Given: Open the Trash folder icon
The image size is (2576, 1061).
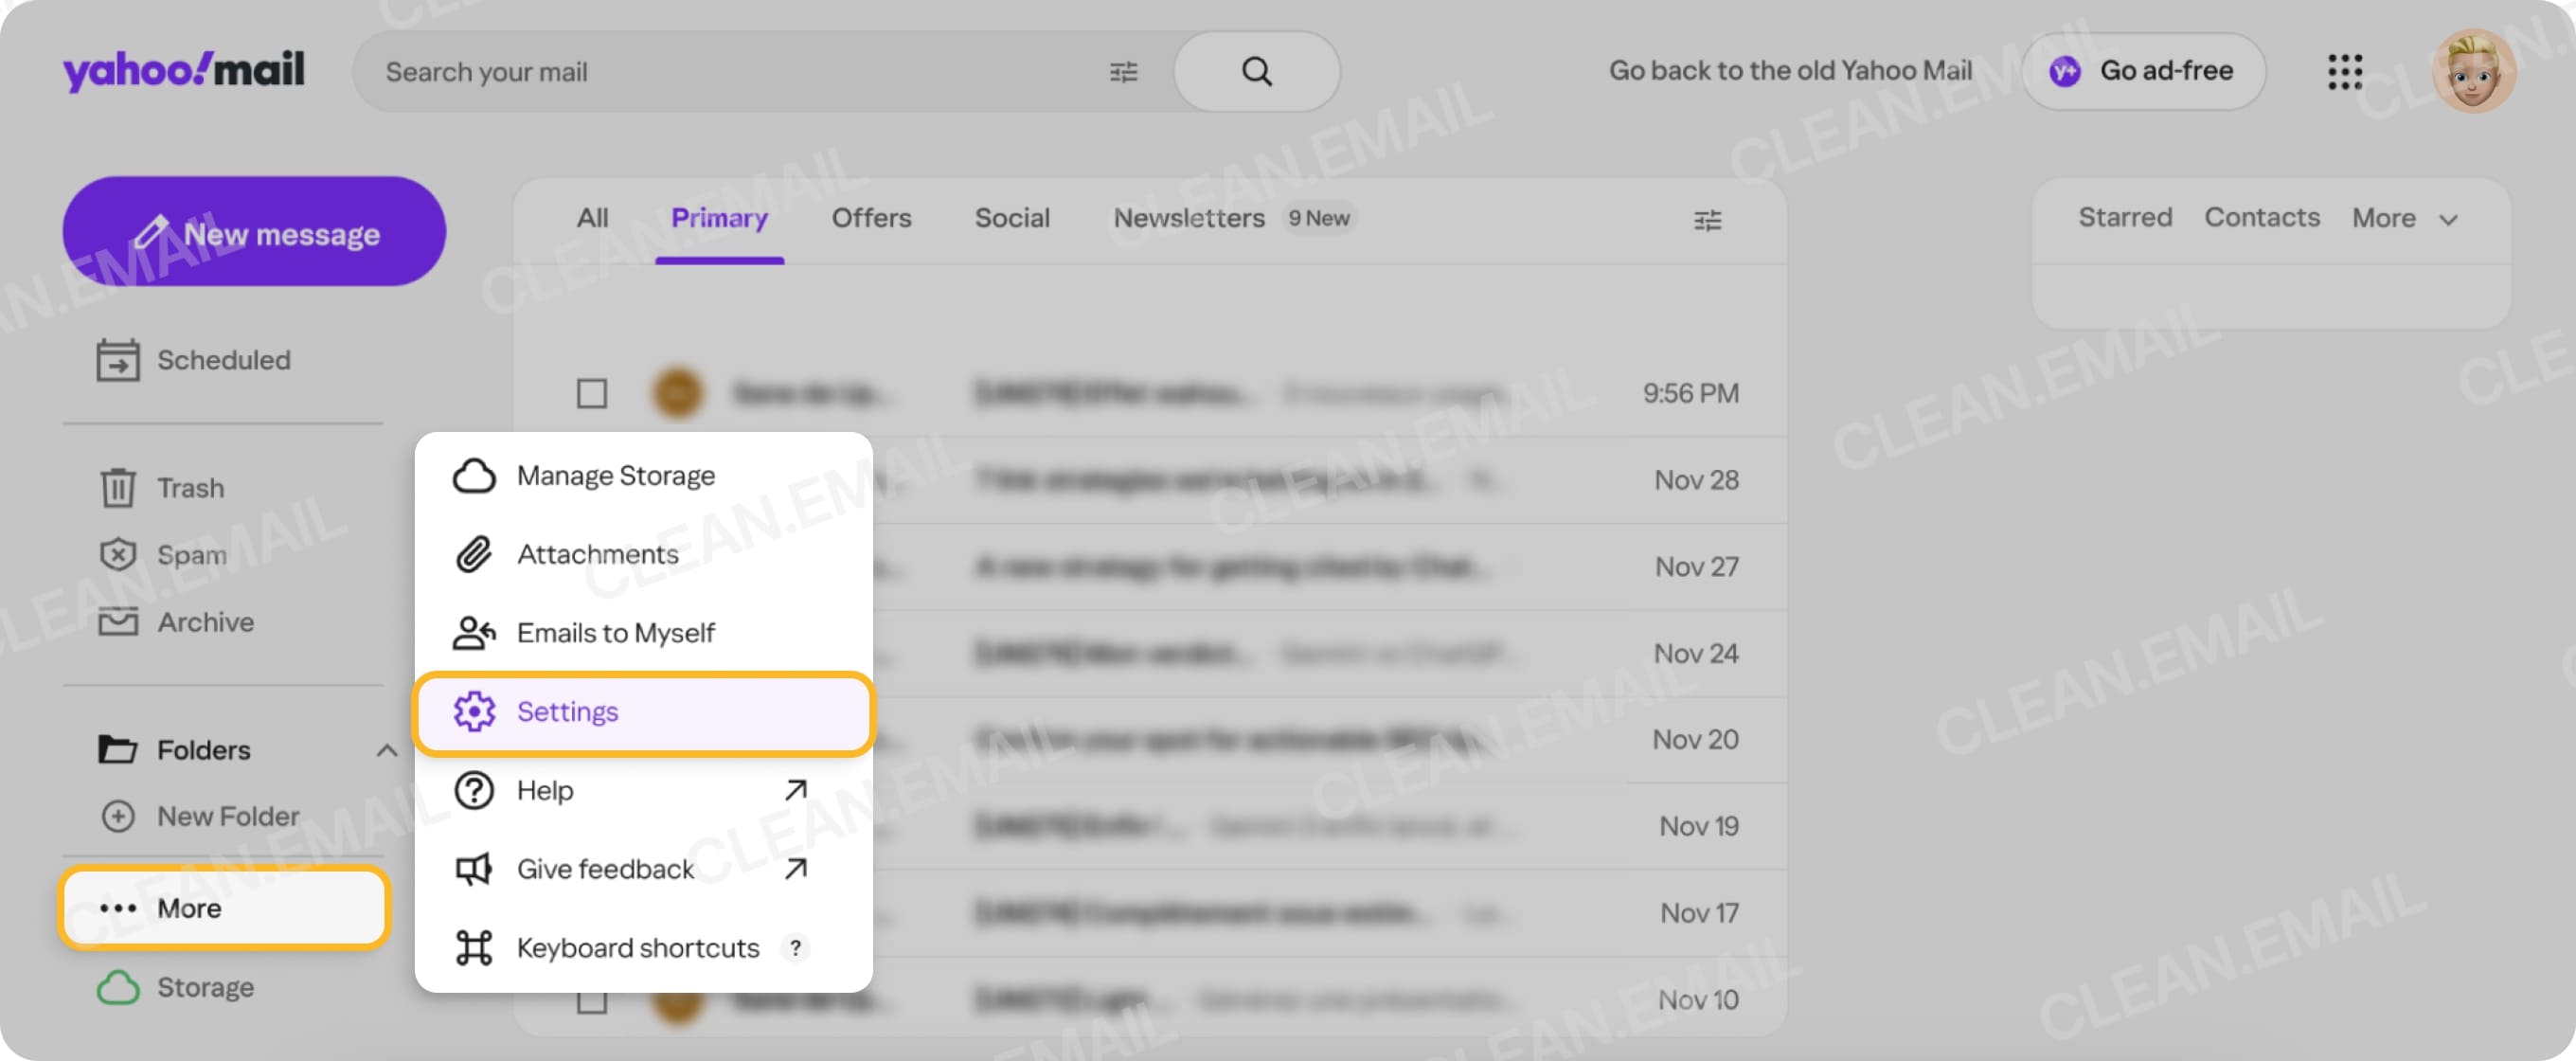Looking at the screenshot, I should pos(117,488).
